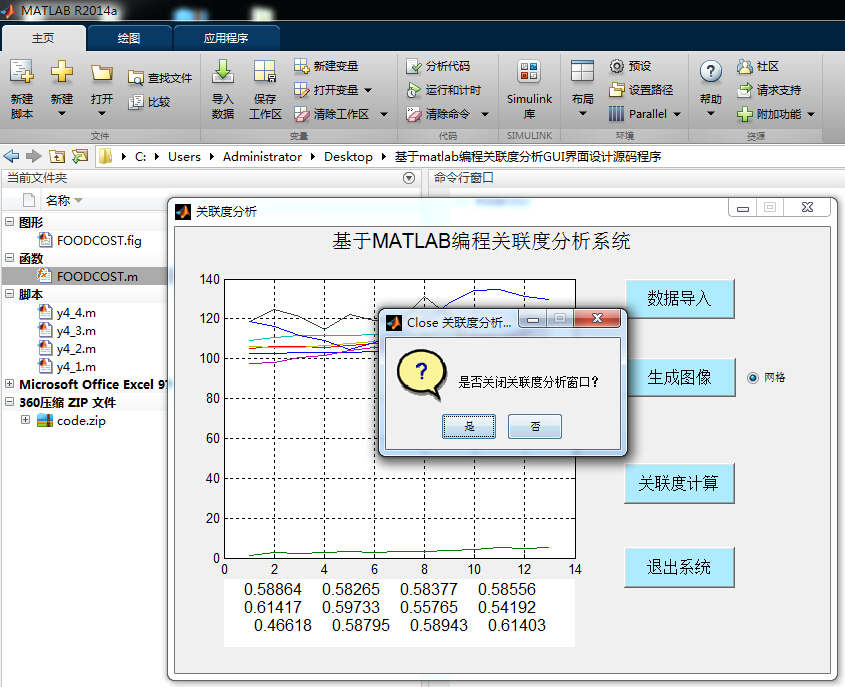This screenshot has height=687, width=845.
Task: Click the 关联度计算 button
Action: pos(679,483)
